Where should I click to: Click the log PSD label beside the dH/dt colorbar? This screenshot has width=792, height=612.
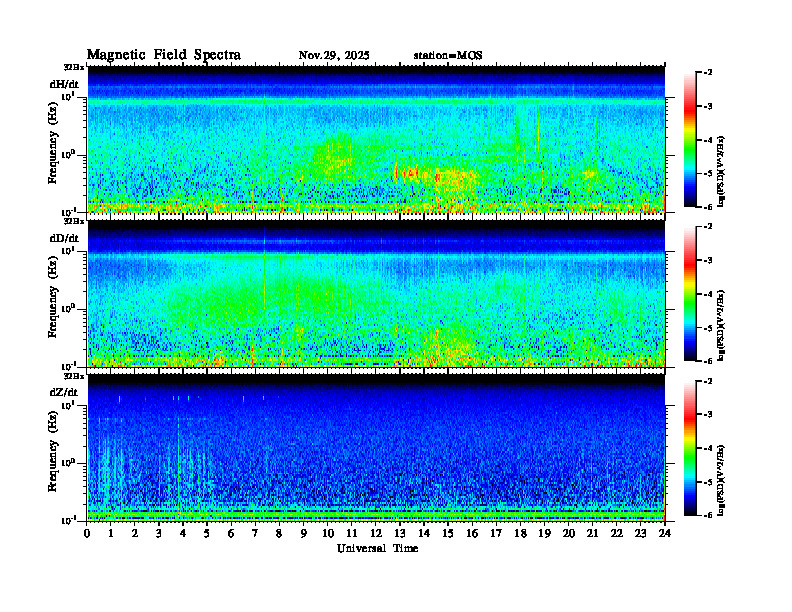pos(721,171)
